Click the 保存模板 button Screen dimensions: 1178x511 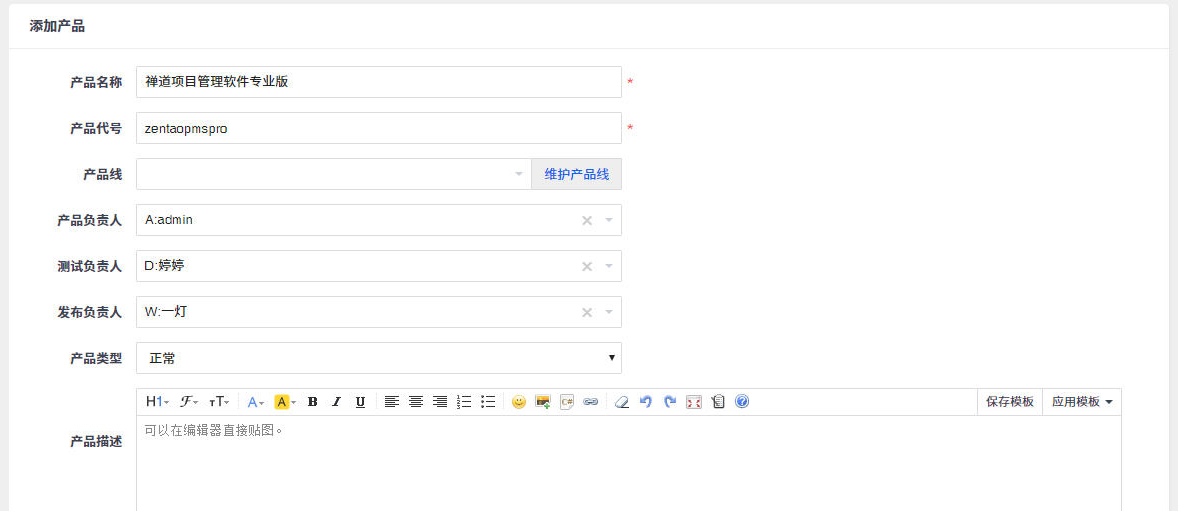click(1010, 402)
